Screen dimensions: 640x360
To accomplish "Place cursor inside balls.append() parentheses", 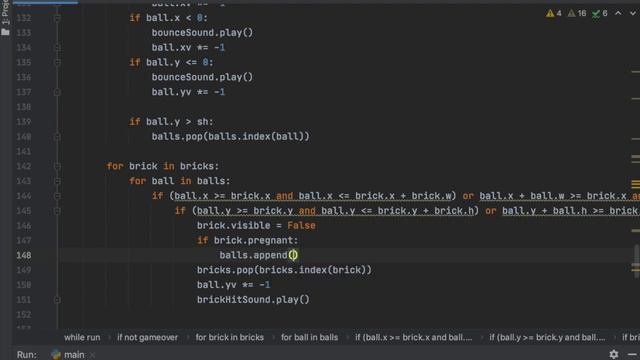I will click(293, 255).
